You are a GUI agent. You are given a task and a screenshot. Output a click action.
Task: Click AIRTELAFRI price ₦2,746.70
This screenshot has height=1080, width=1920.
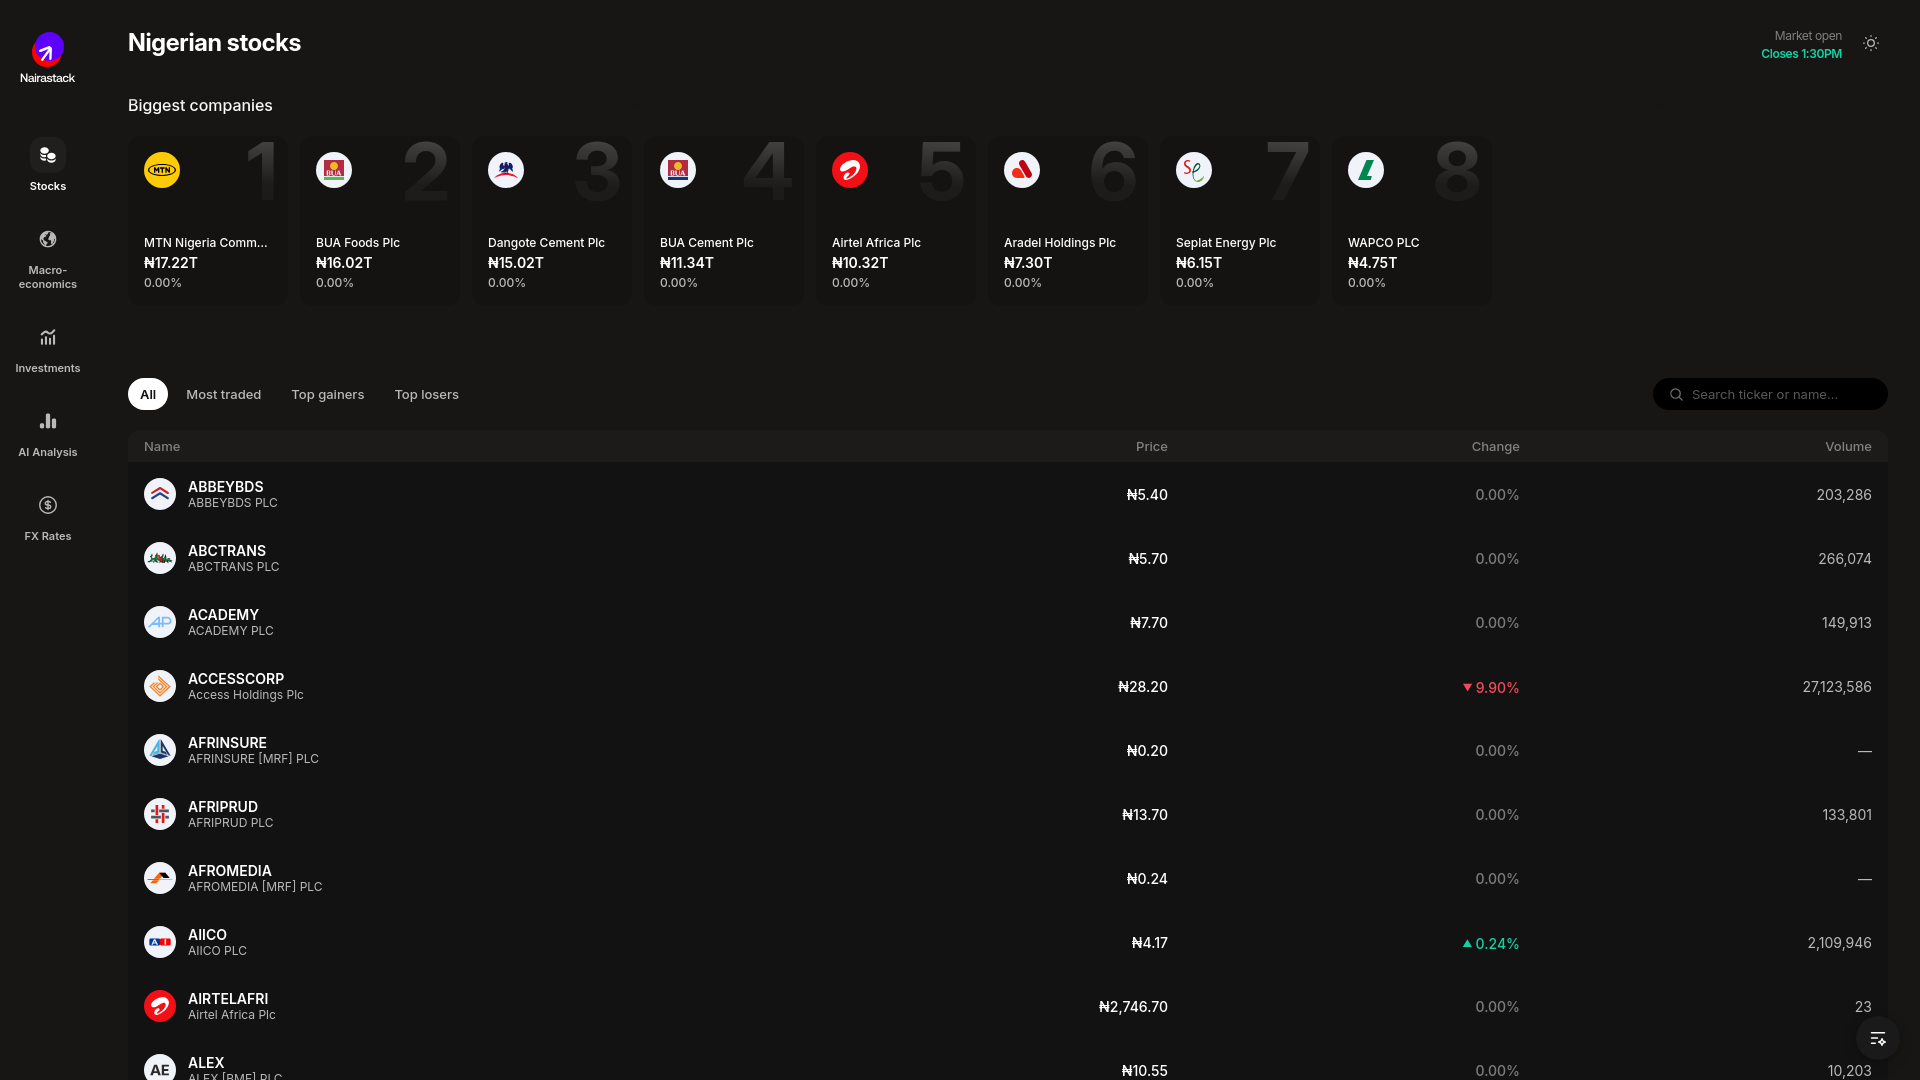(x=1133, y=1007)
